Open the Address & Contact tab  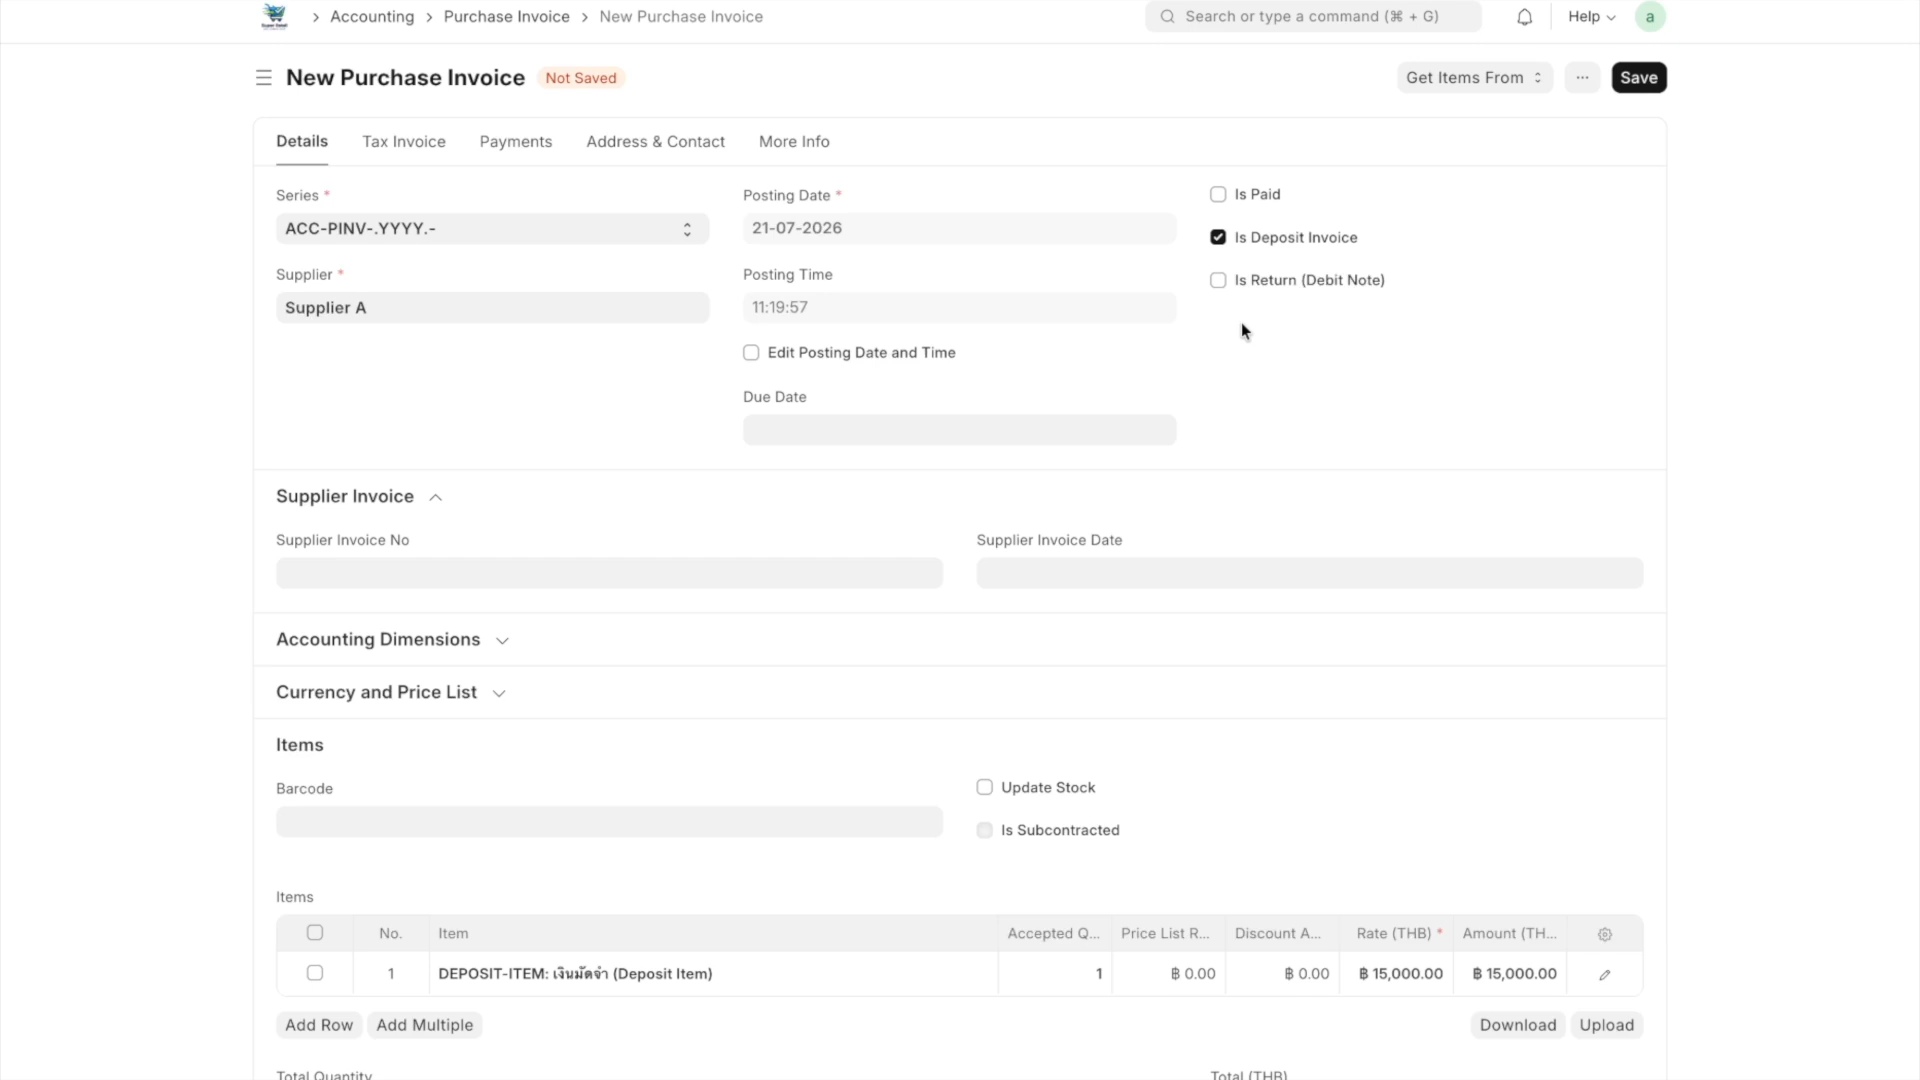656,142
